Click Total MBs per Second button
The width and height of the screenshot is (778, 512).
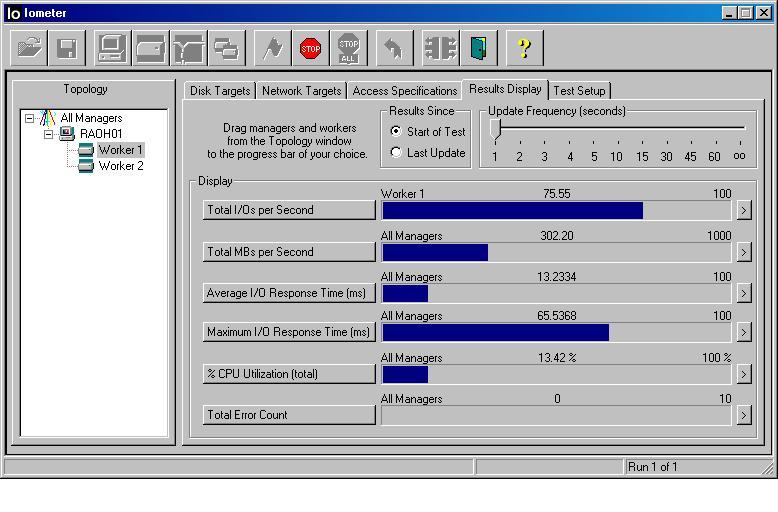pos(289,252)
